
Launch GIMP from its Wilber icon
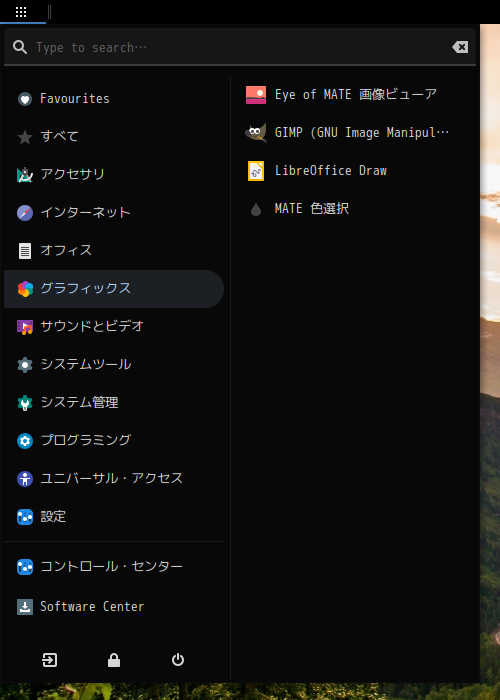click(256, 133)
